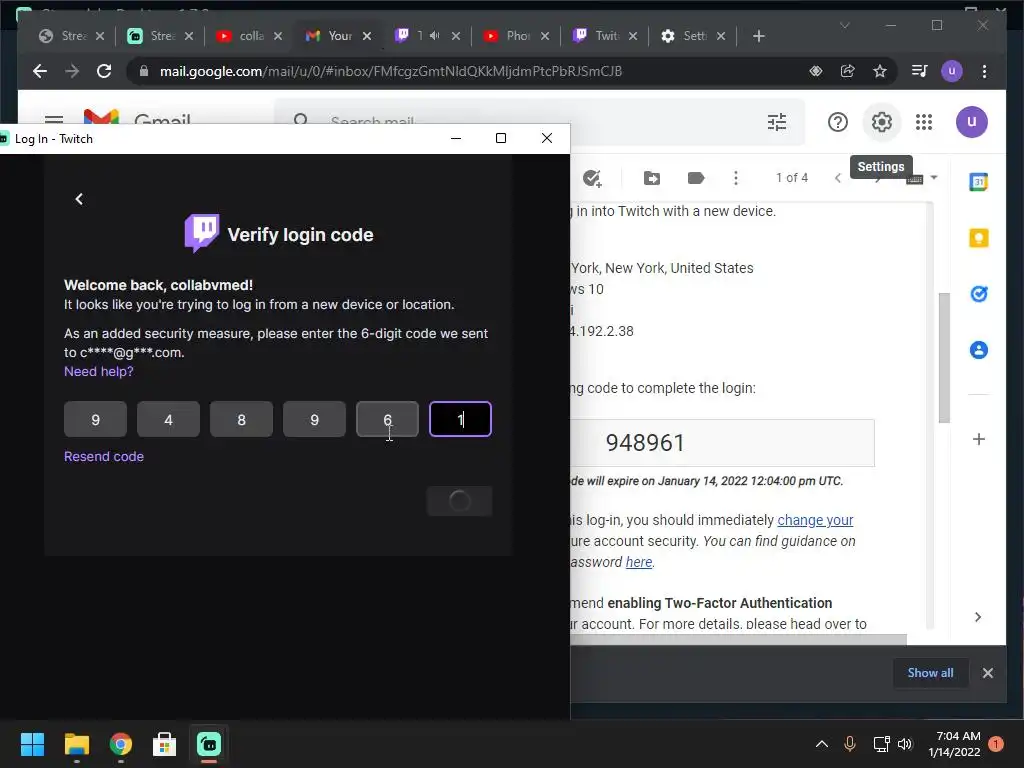
Task: Show hidden system tray icons
Action: 822,744
